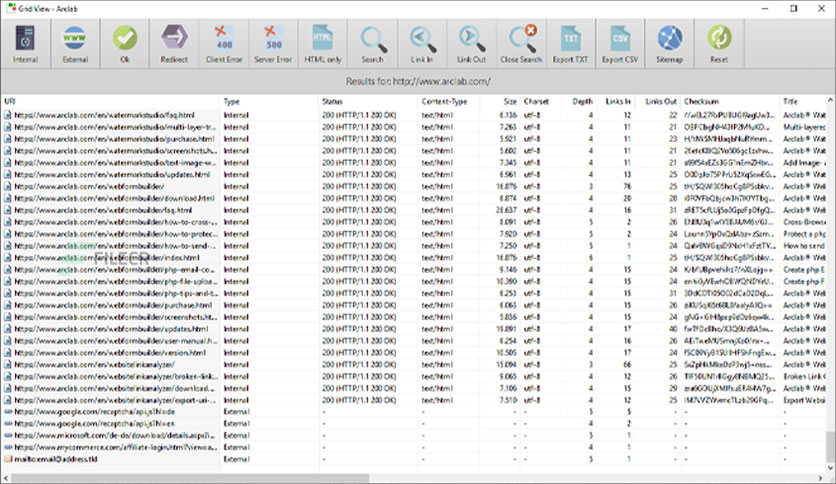Image resolution: width=836 pixels, height=484 pixels.
Task: Click Links Out value 40
Action: [x=673, y=329]
